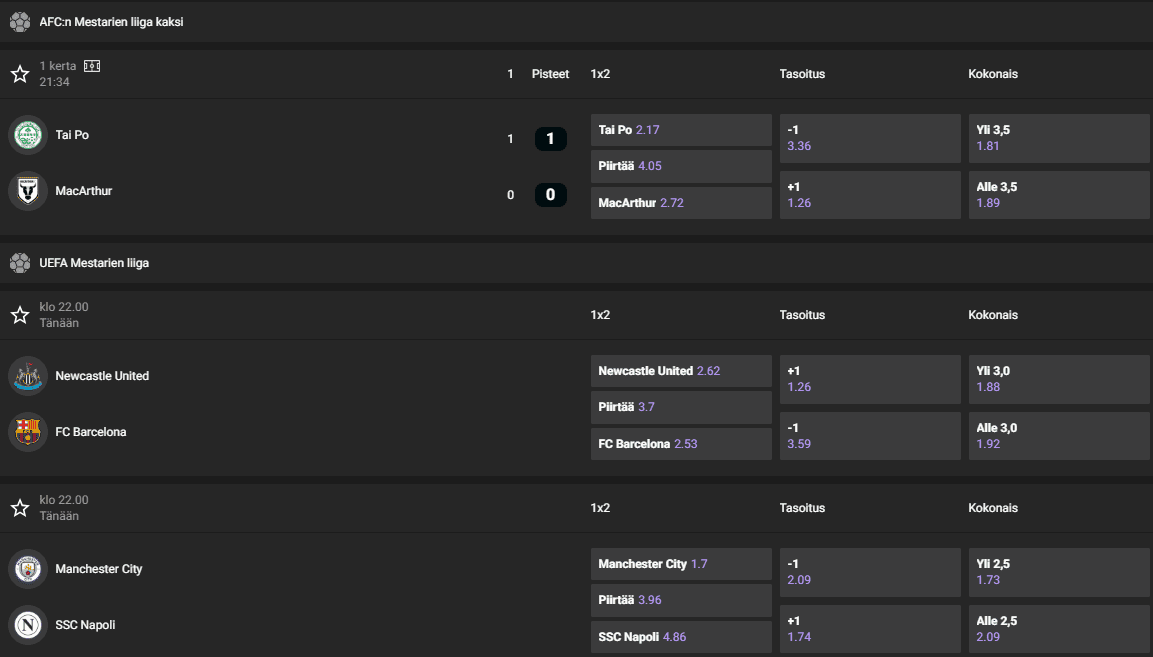Pick Newcastle handicap +1 at 1.26
The height and width of the screenshot is (657, 1153).
point(870,380)
